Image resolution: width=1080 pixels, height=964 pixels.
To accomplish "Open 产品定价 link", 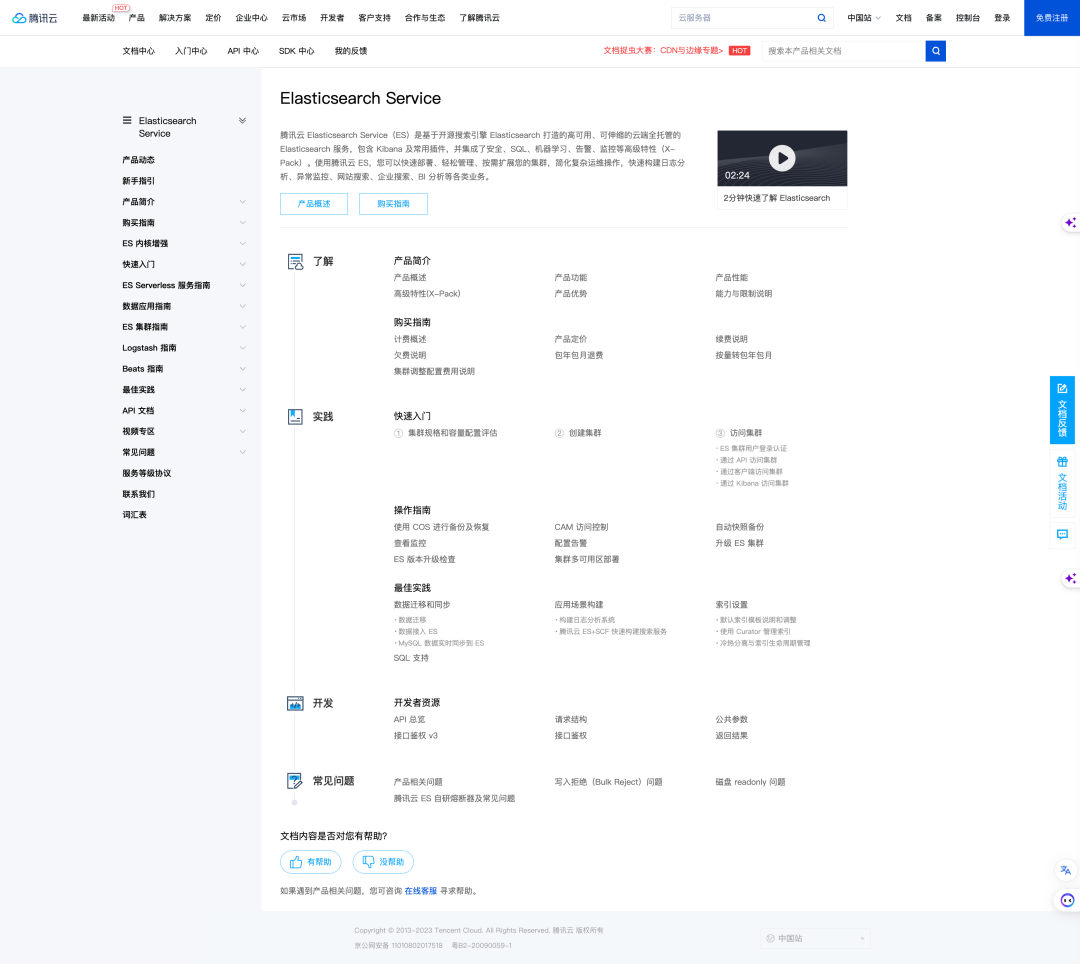I will (x=571, y=339).
